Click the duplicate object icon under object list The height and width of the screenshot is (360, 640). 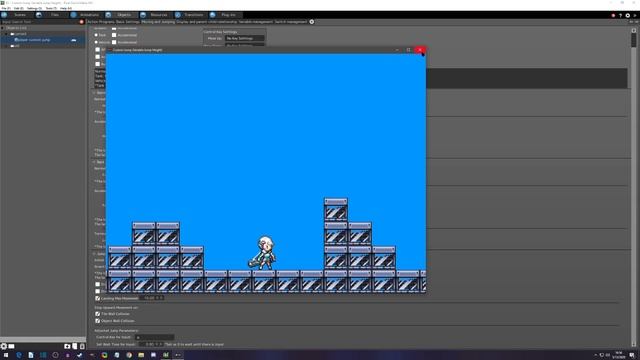pyautogui.click(x=75, y=346)
